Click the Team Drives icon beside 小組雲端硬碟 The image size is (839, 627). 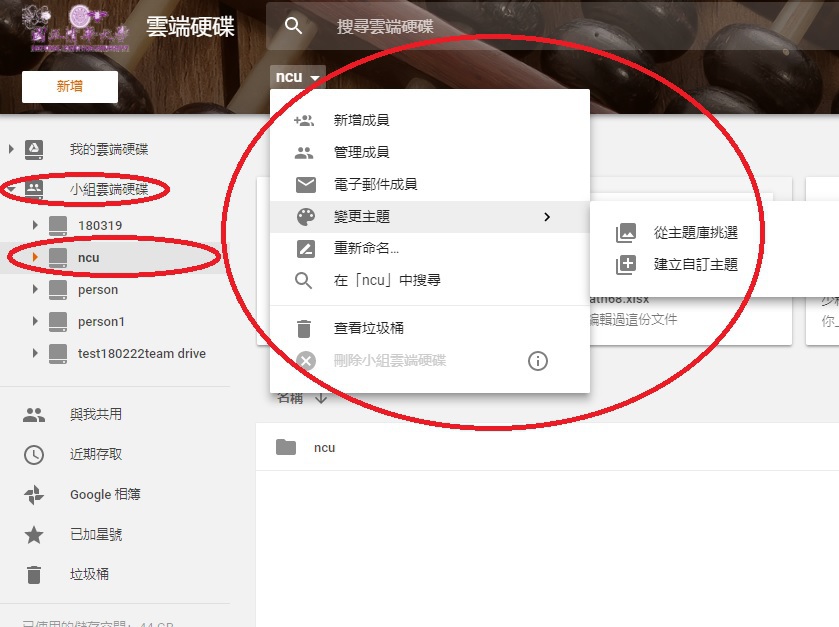[x=34, y=189]
